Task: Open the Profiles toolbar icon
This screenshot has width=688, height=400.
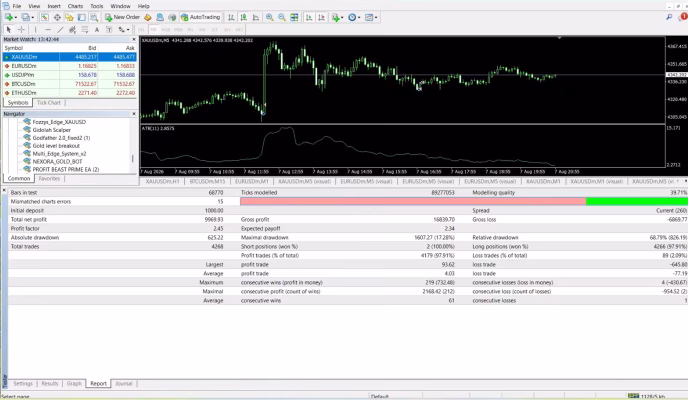Action: click(25, 17)
